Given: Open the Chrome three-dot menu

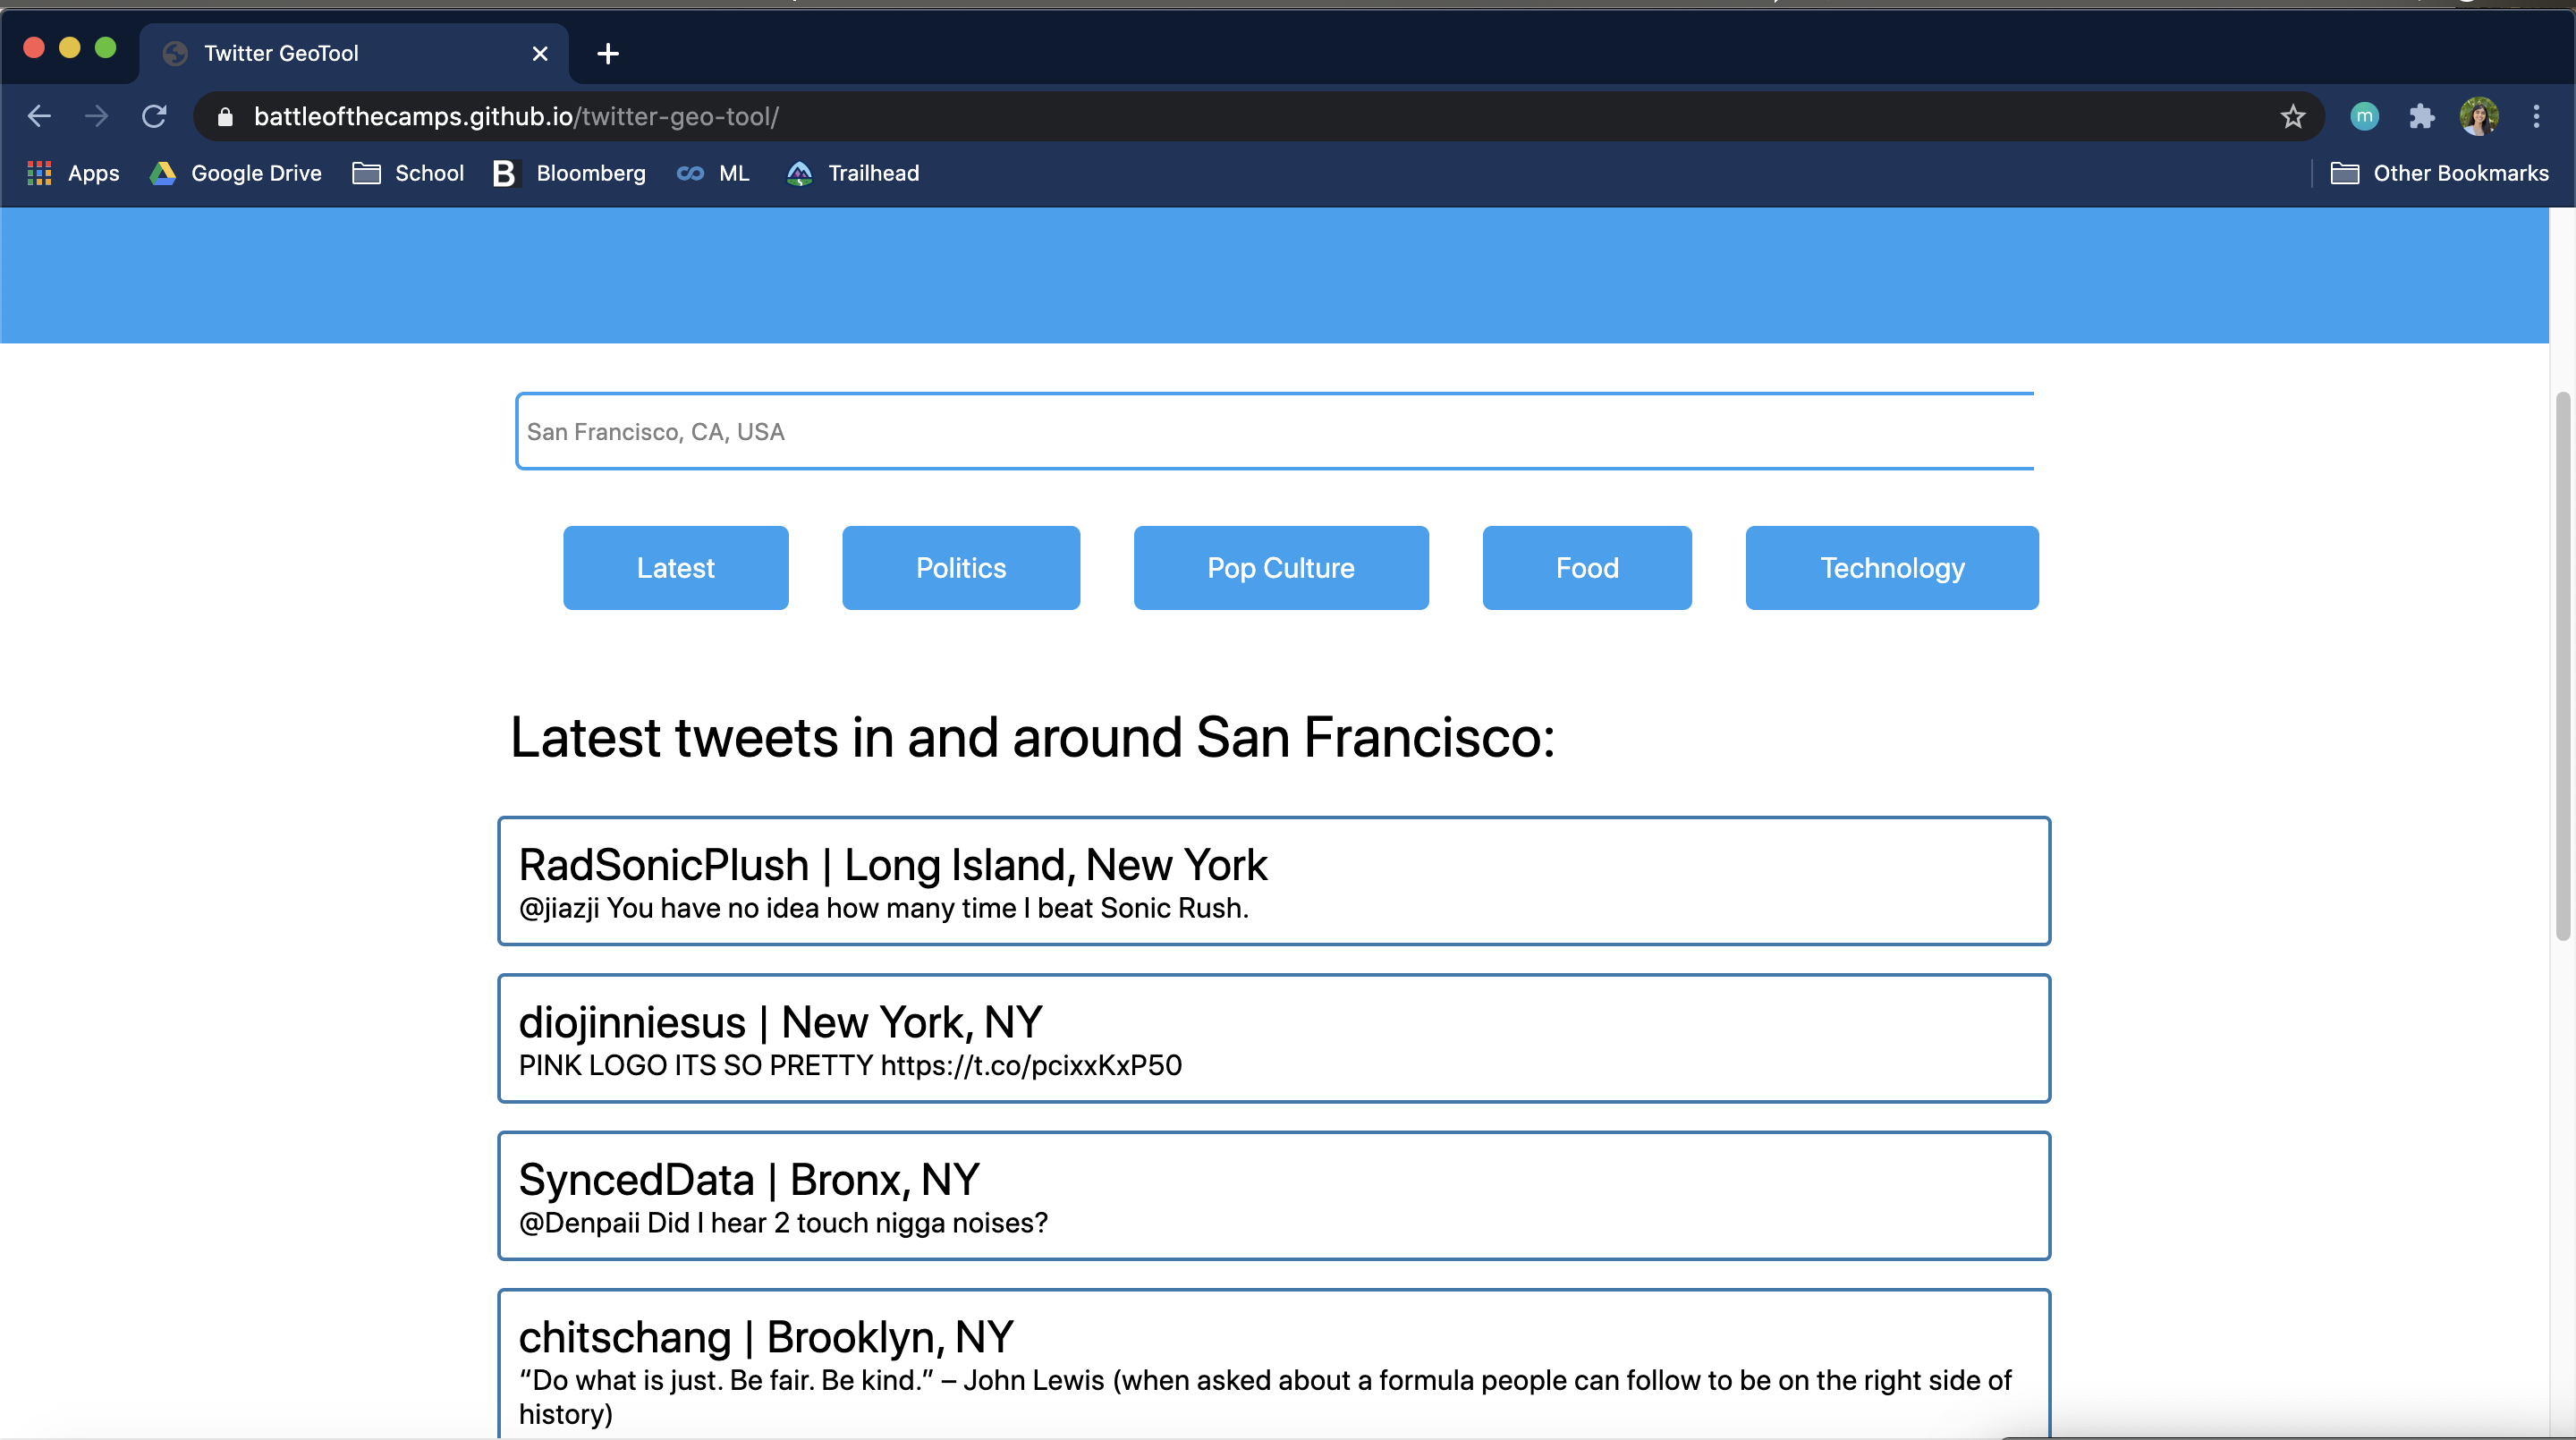Looking at the screenshot, I should click(2536, 117).
